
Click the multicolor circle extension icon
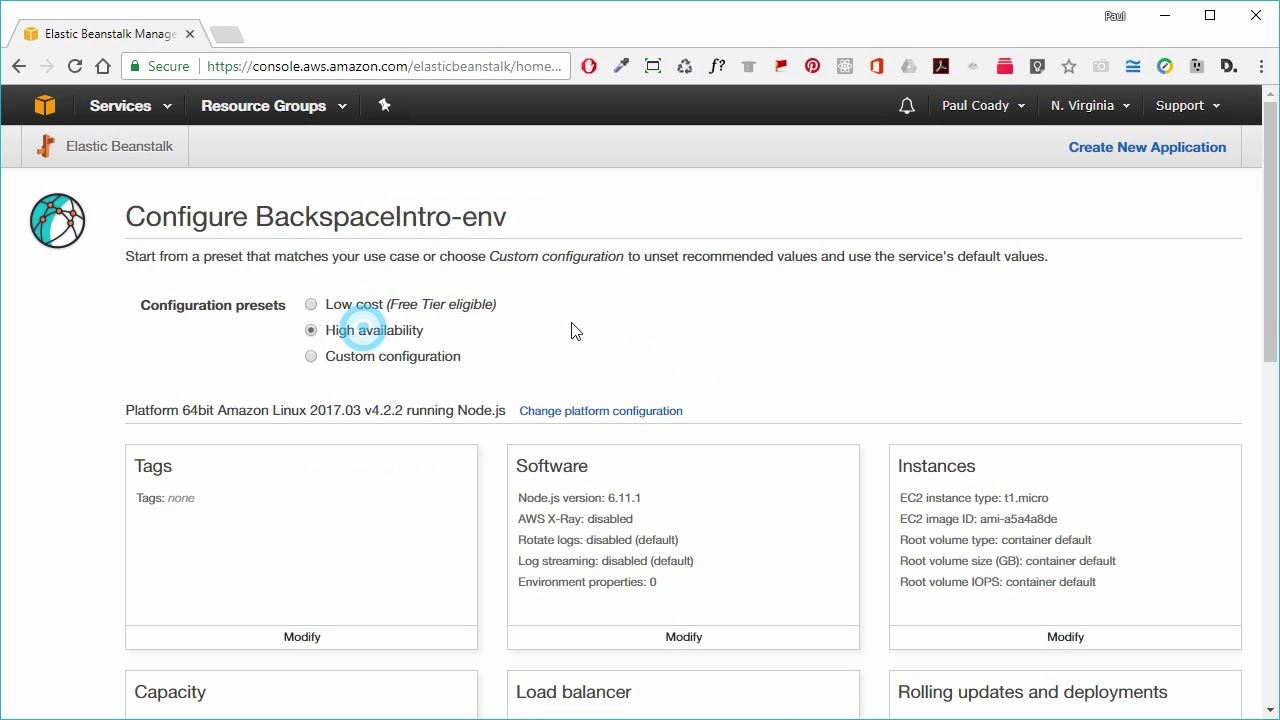pyautogui.click(x=1165, y=66)
